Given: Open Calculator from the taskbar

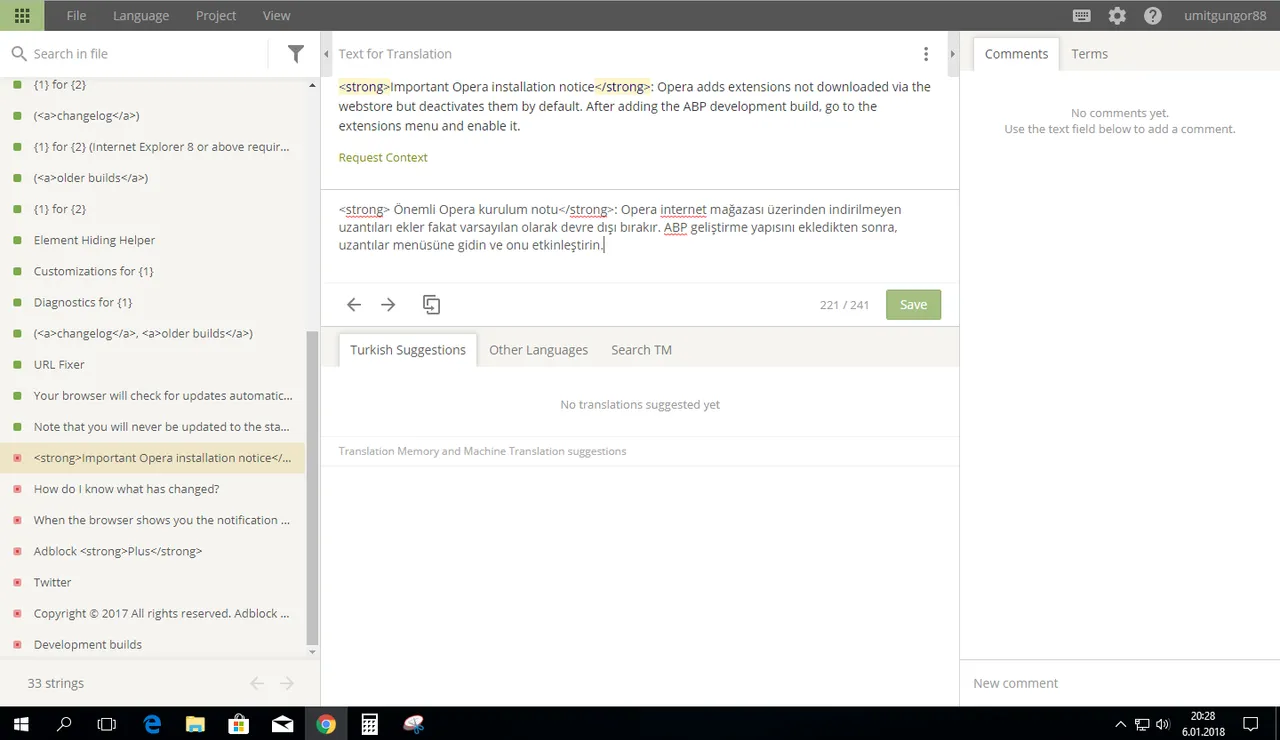Looking at the screenshot, I should pos(369,724).
